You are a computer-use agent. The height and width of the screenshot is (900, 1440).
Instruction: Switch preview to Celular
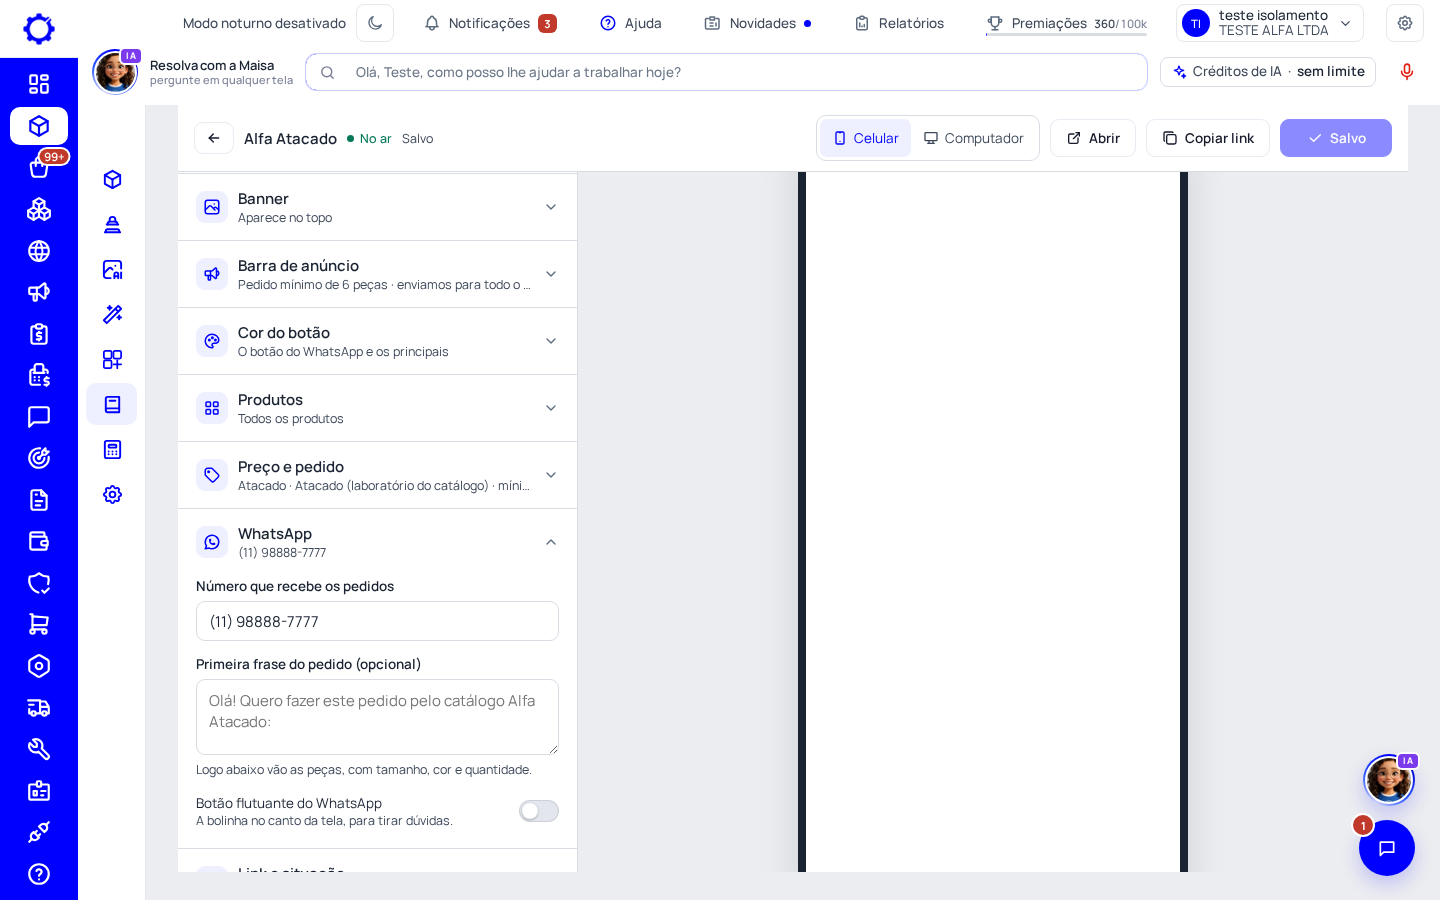coord(866,138)
